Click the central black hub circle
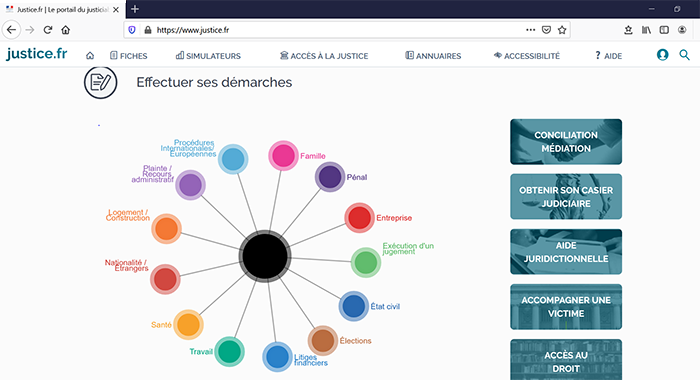This screenshot has height=380, width=700. pyautogui.click(x=265, y=256)
